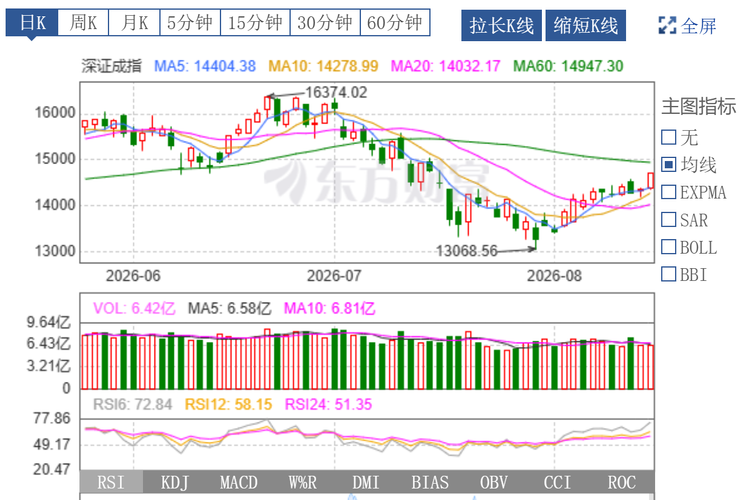740x500 pixels.
Task: Select the 5分钟 chart interval
Action: [x=190, y=22]
